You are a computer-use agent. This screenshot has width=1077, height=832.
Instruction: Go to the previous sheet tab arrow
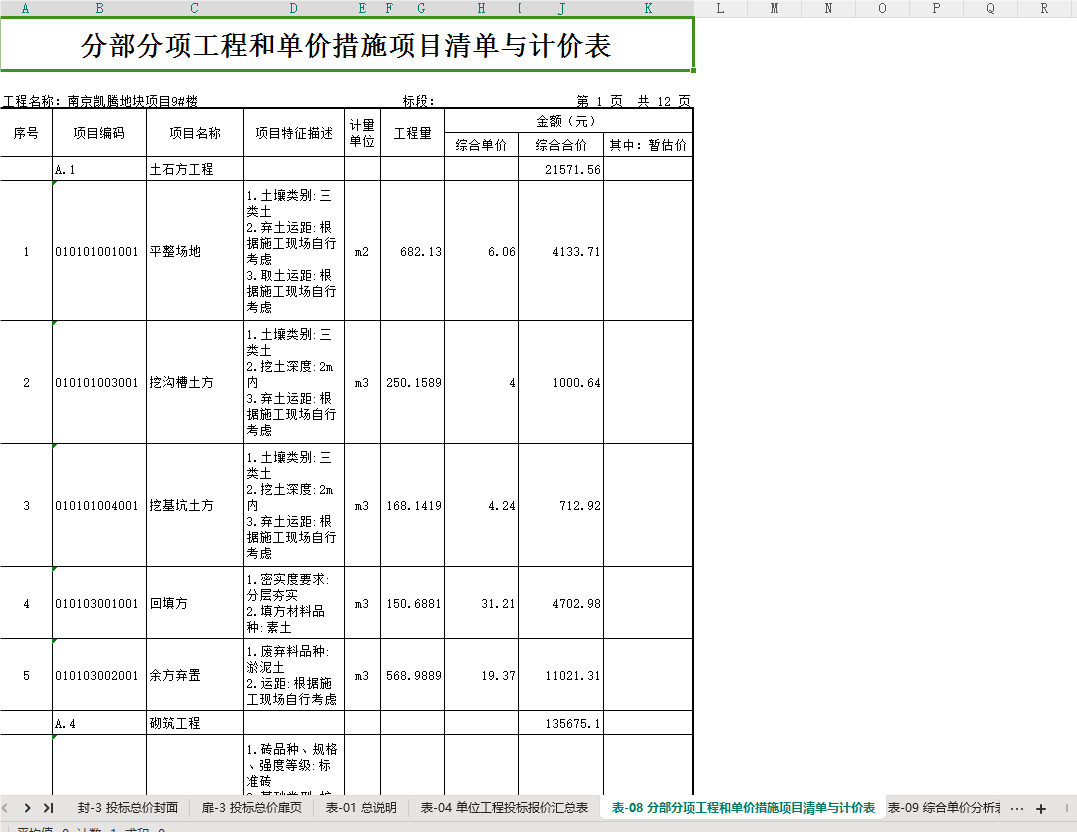(x=5, y=808)
